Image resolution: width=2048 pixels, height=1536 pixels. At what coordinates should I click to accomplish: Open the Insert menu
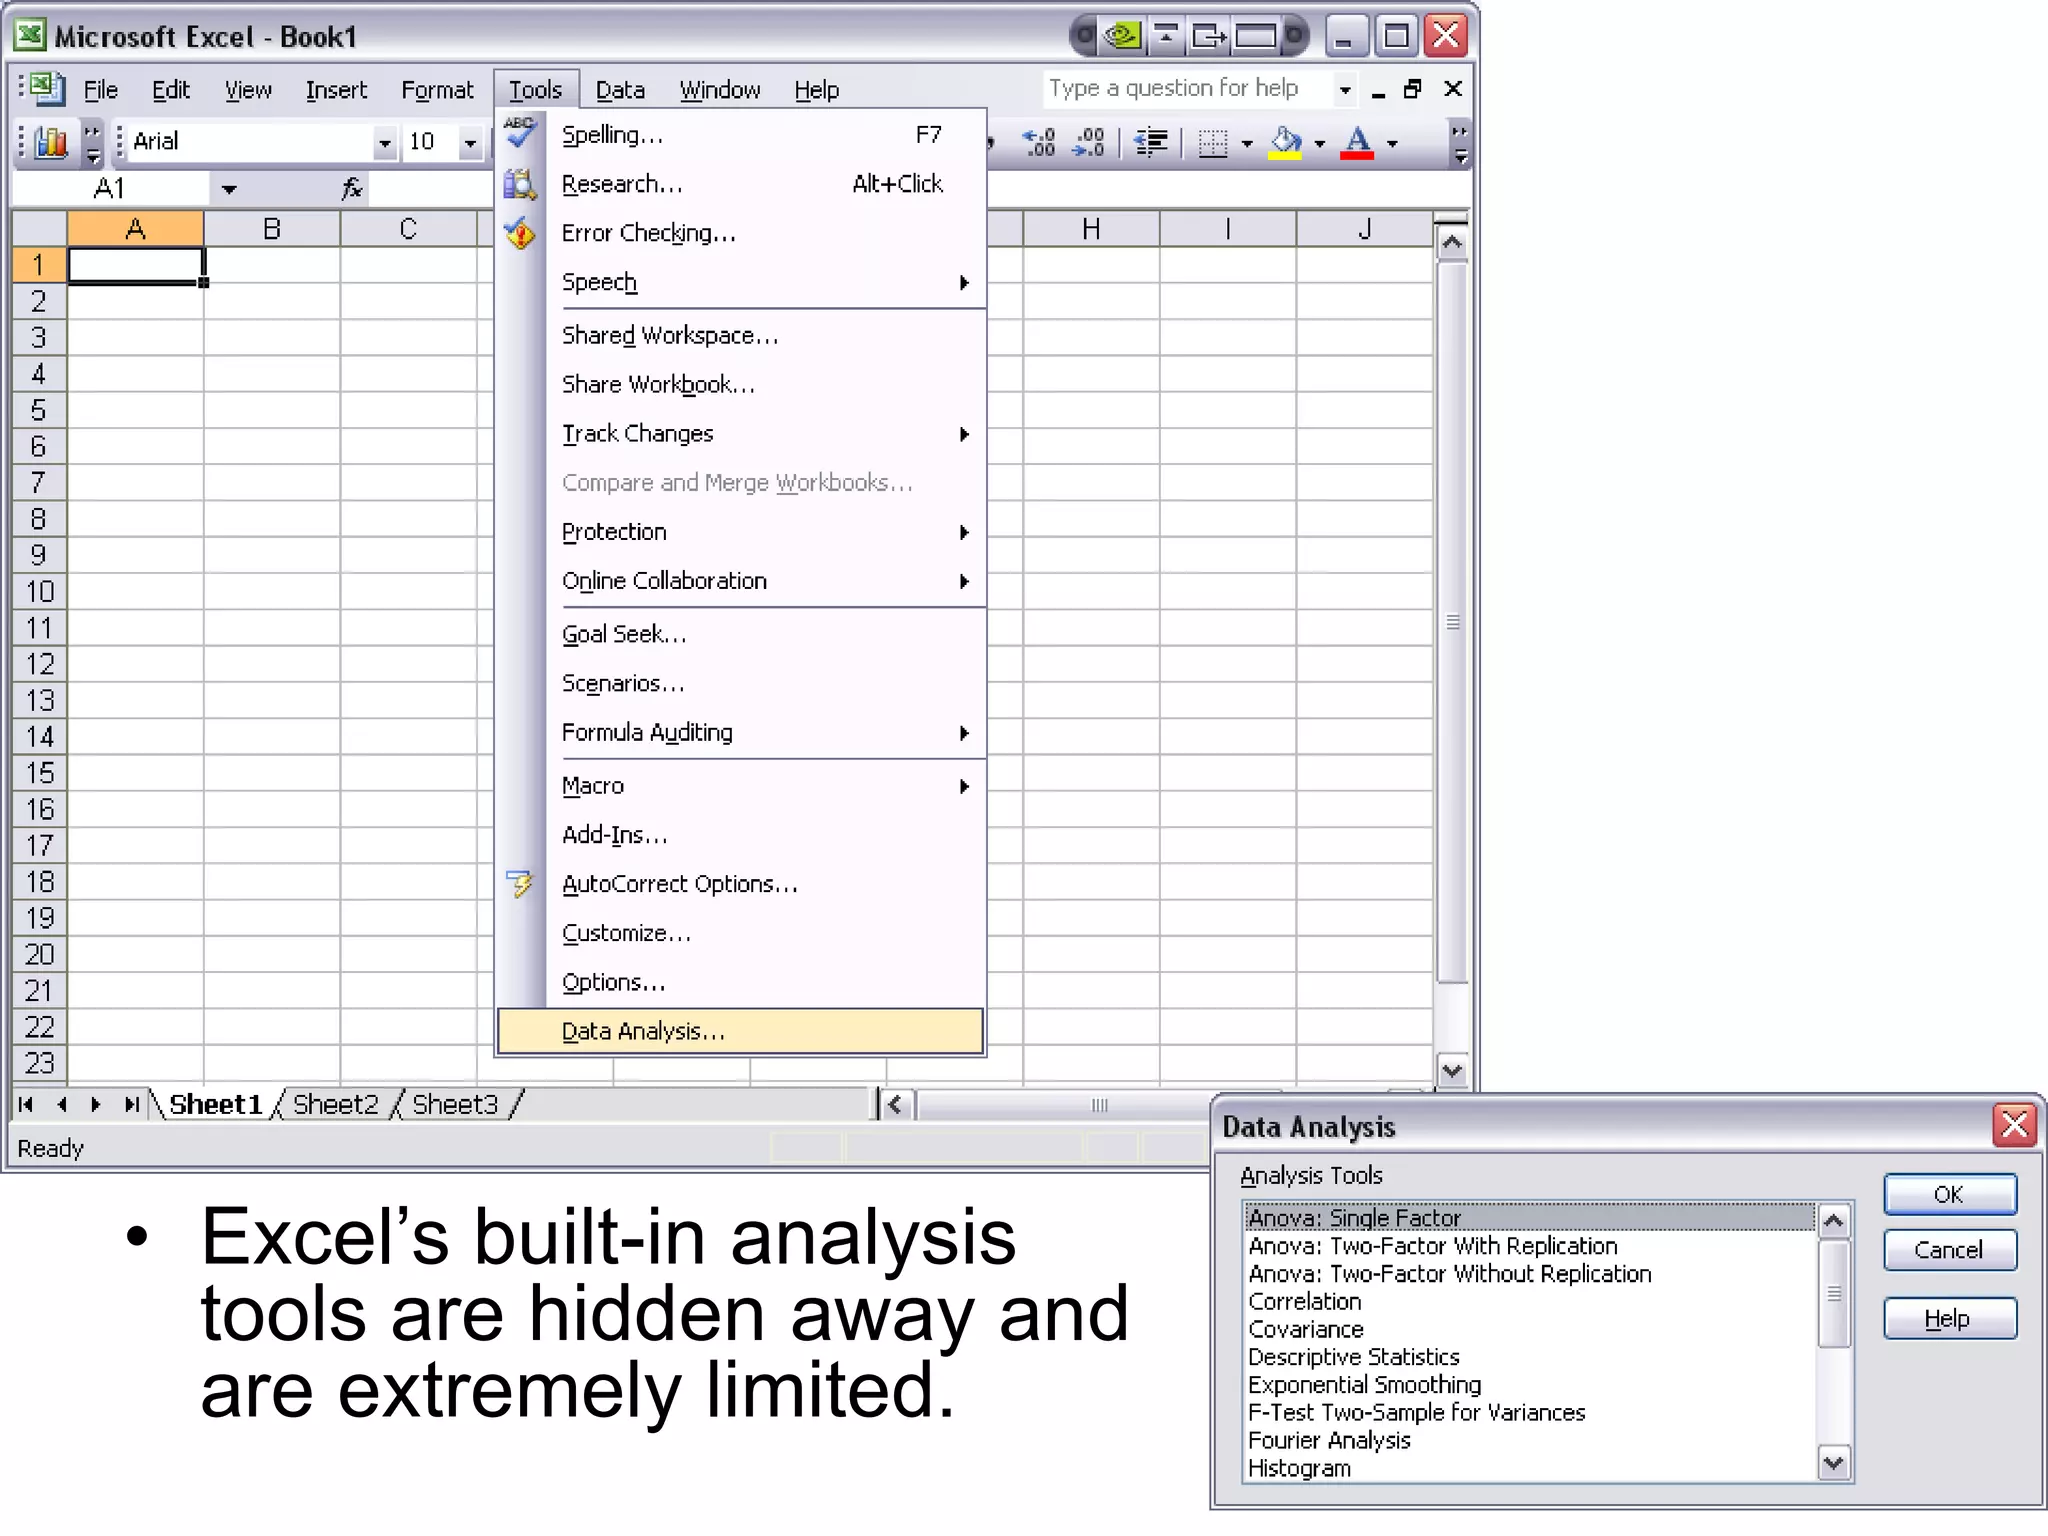[x=337, y=90]
